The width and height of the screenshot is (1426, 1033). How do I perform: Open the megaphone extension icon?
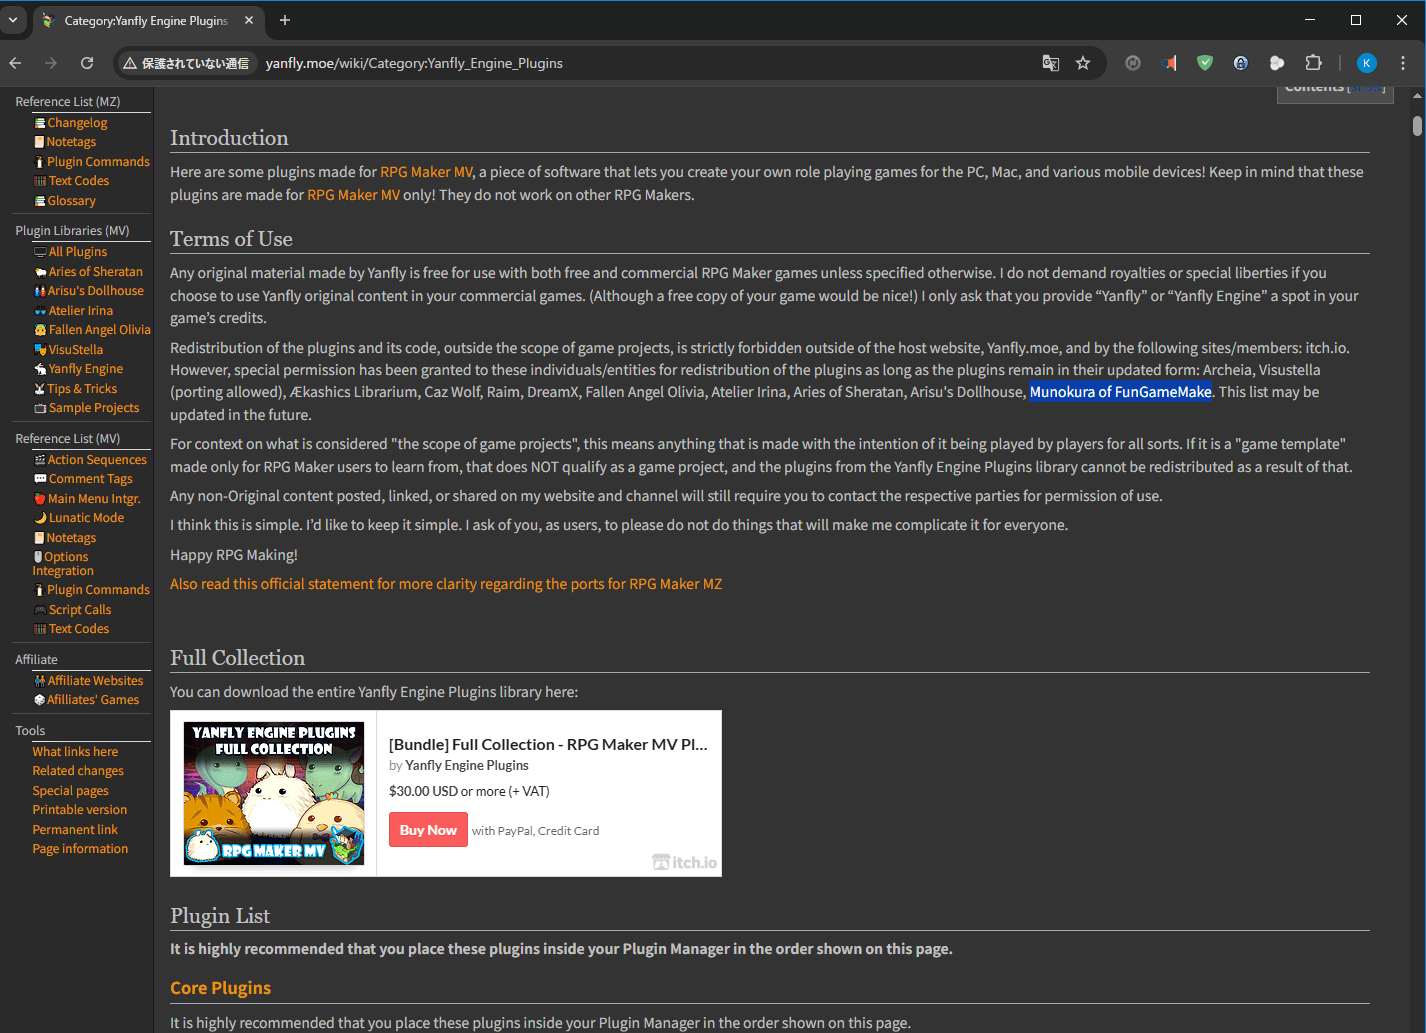pos(1169,63)
